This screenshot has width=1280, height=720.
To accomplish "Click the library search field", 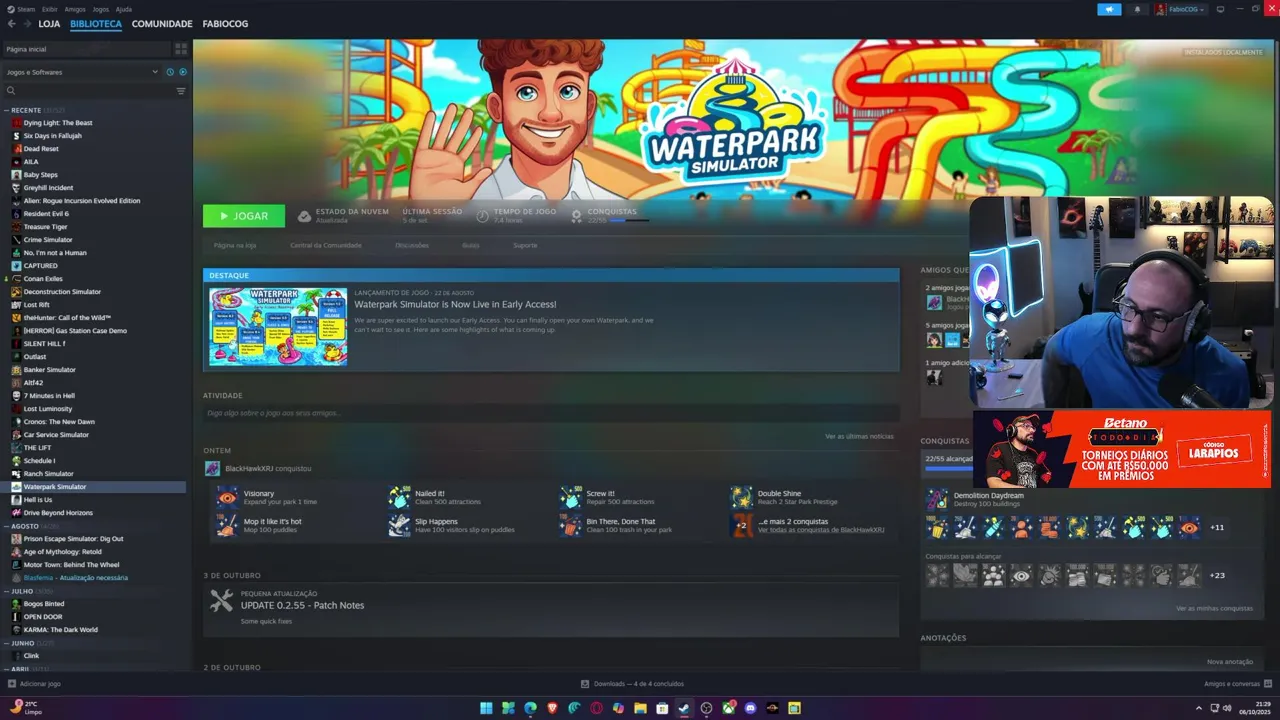I will [x=88, y=90].
